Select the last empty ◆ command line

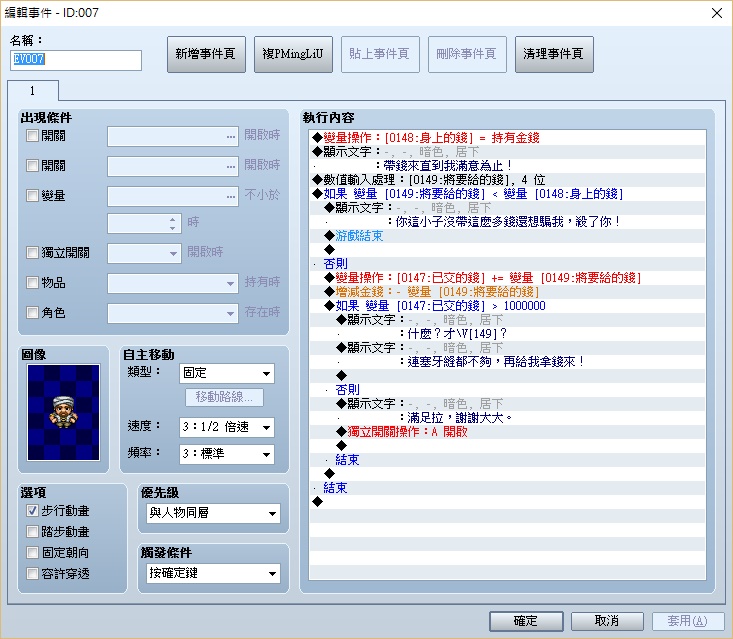(508, 502)
